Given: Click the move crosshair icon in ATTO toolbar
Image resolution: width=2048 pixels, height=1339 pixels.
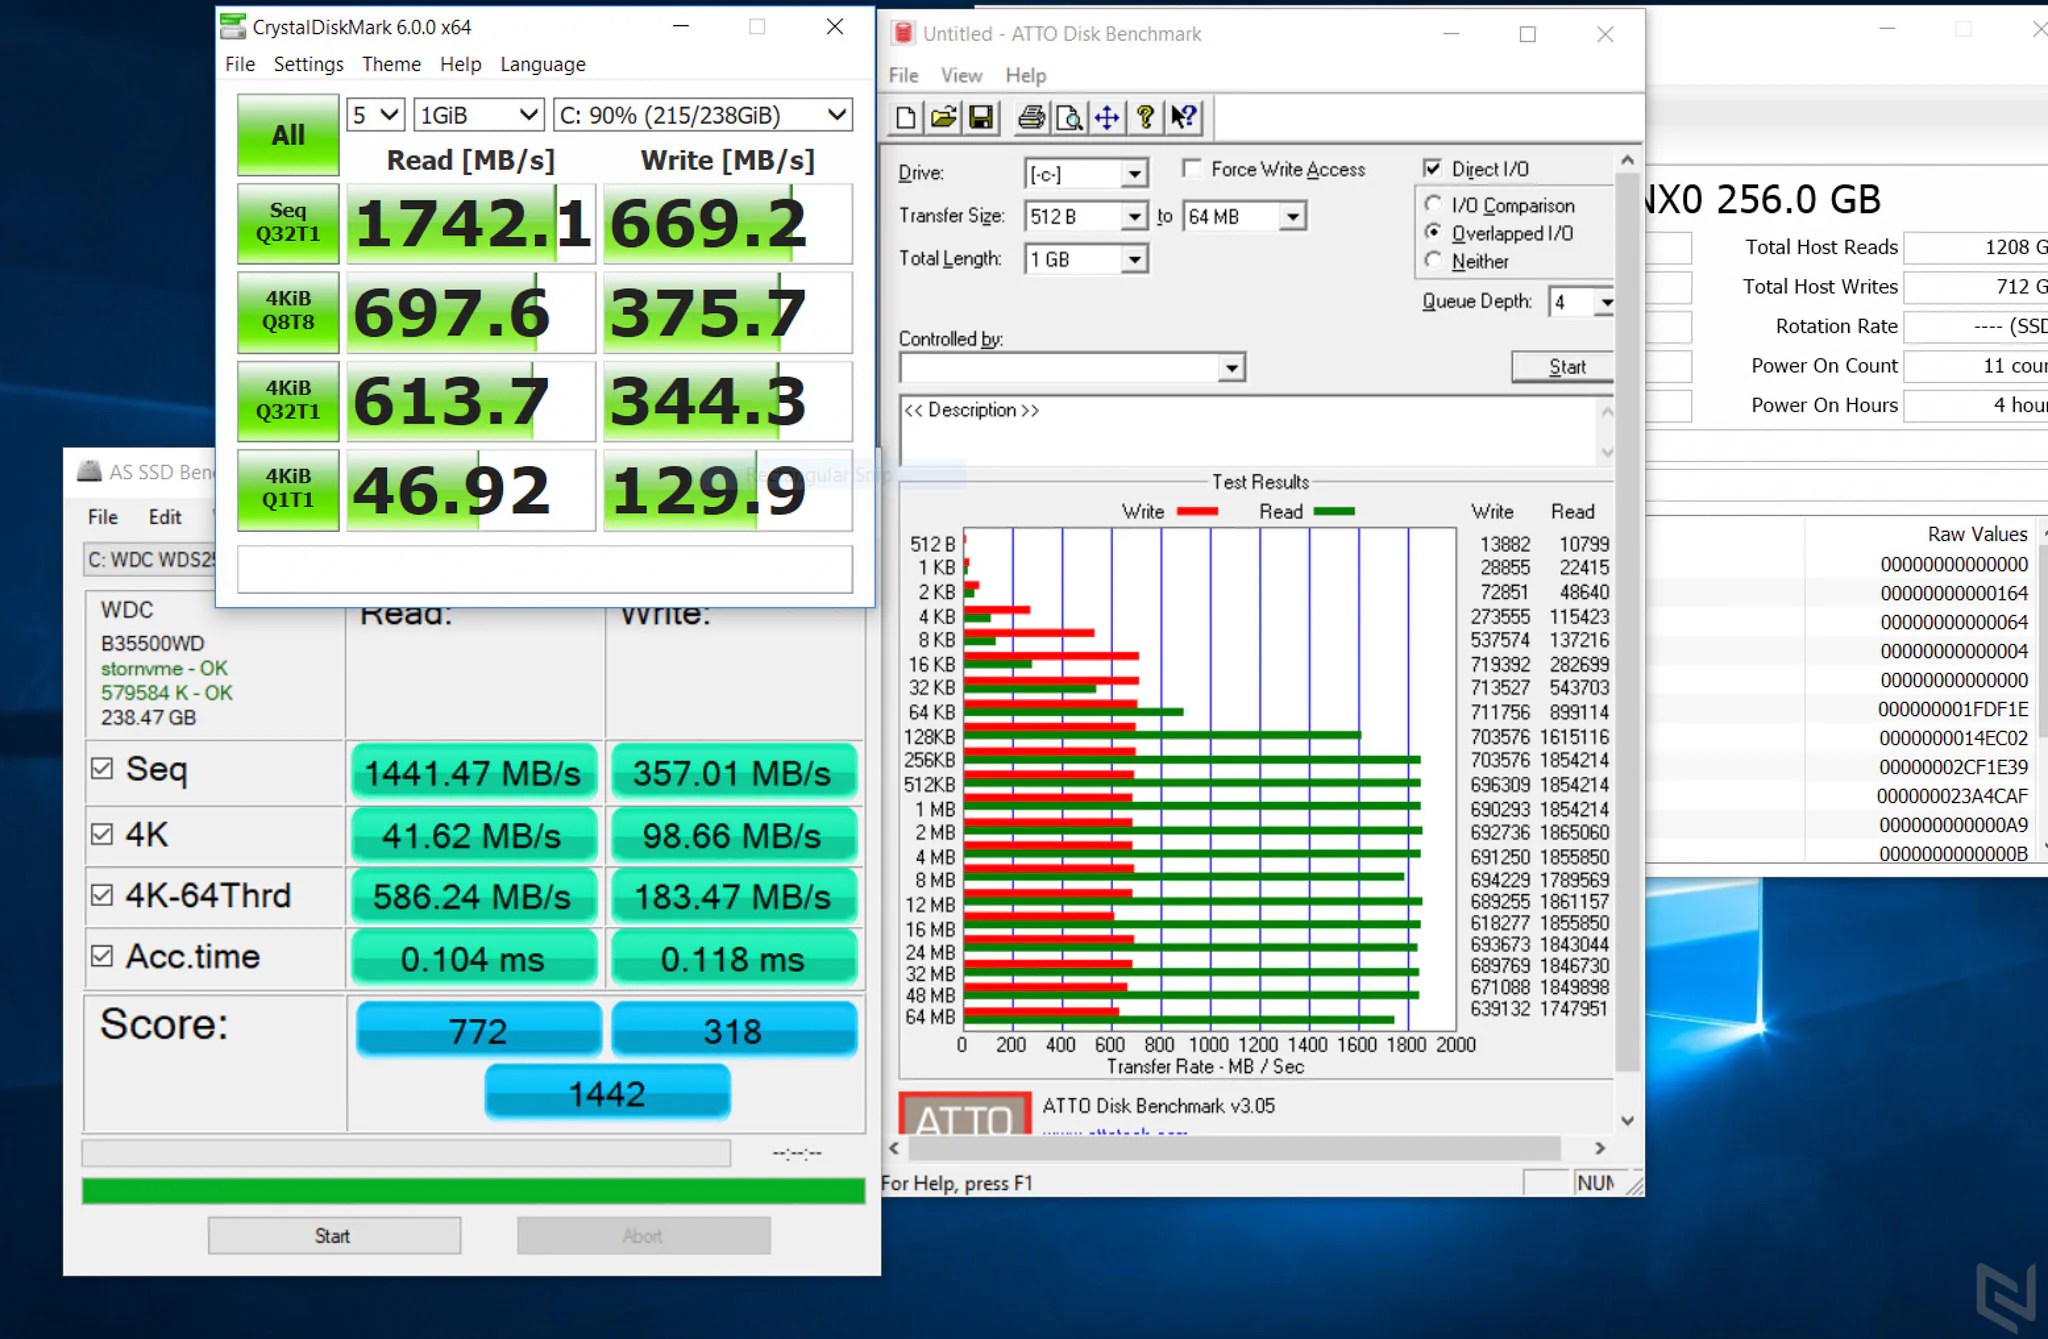Looking at the screenshot, I should click(x=1107, y=118).
